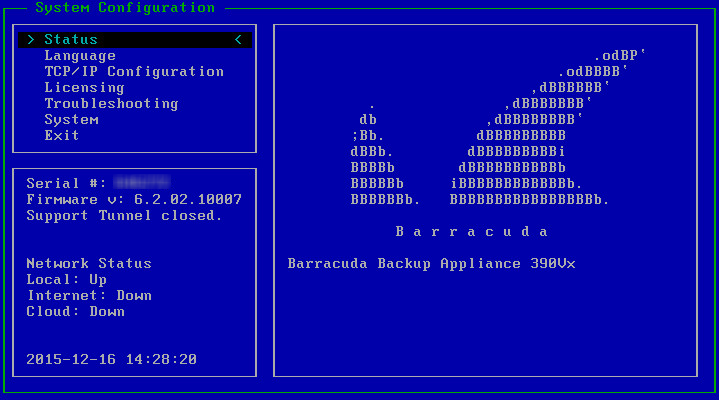Click the Network Status heading

point(89,263)
